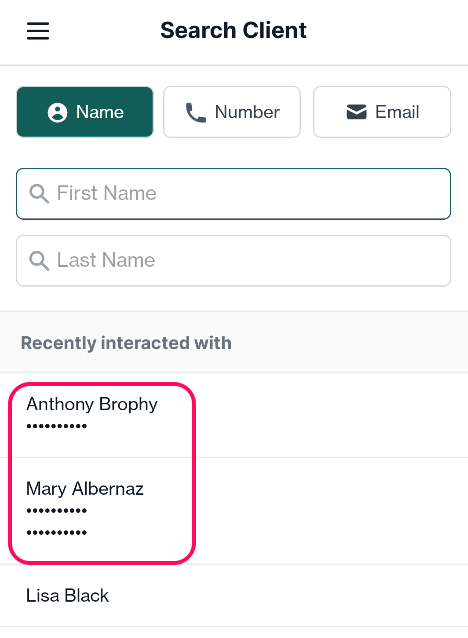468x638 pixels.
Task: Click the Recently interacted with header
Action: point(126,343)
